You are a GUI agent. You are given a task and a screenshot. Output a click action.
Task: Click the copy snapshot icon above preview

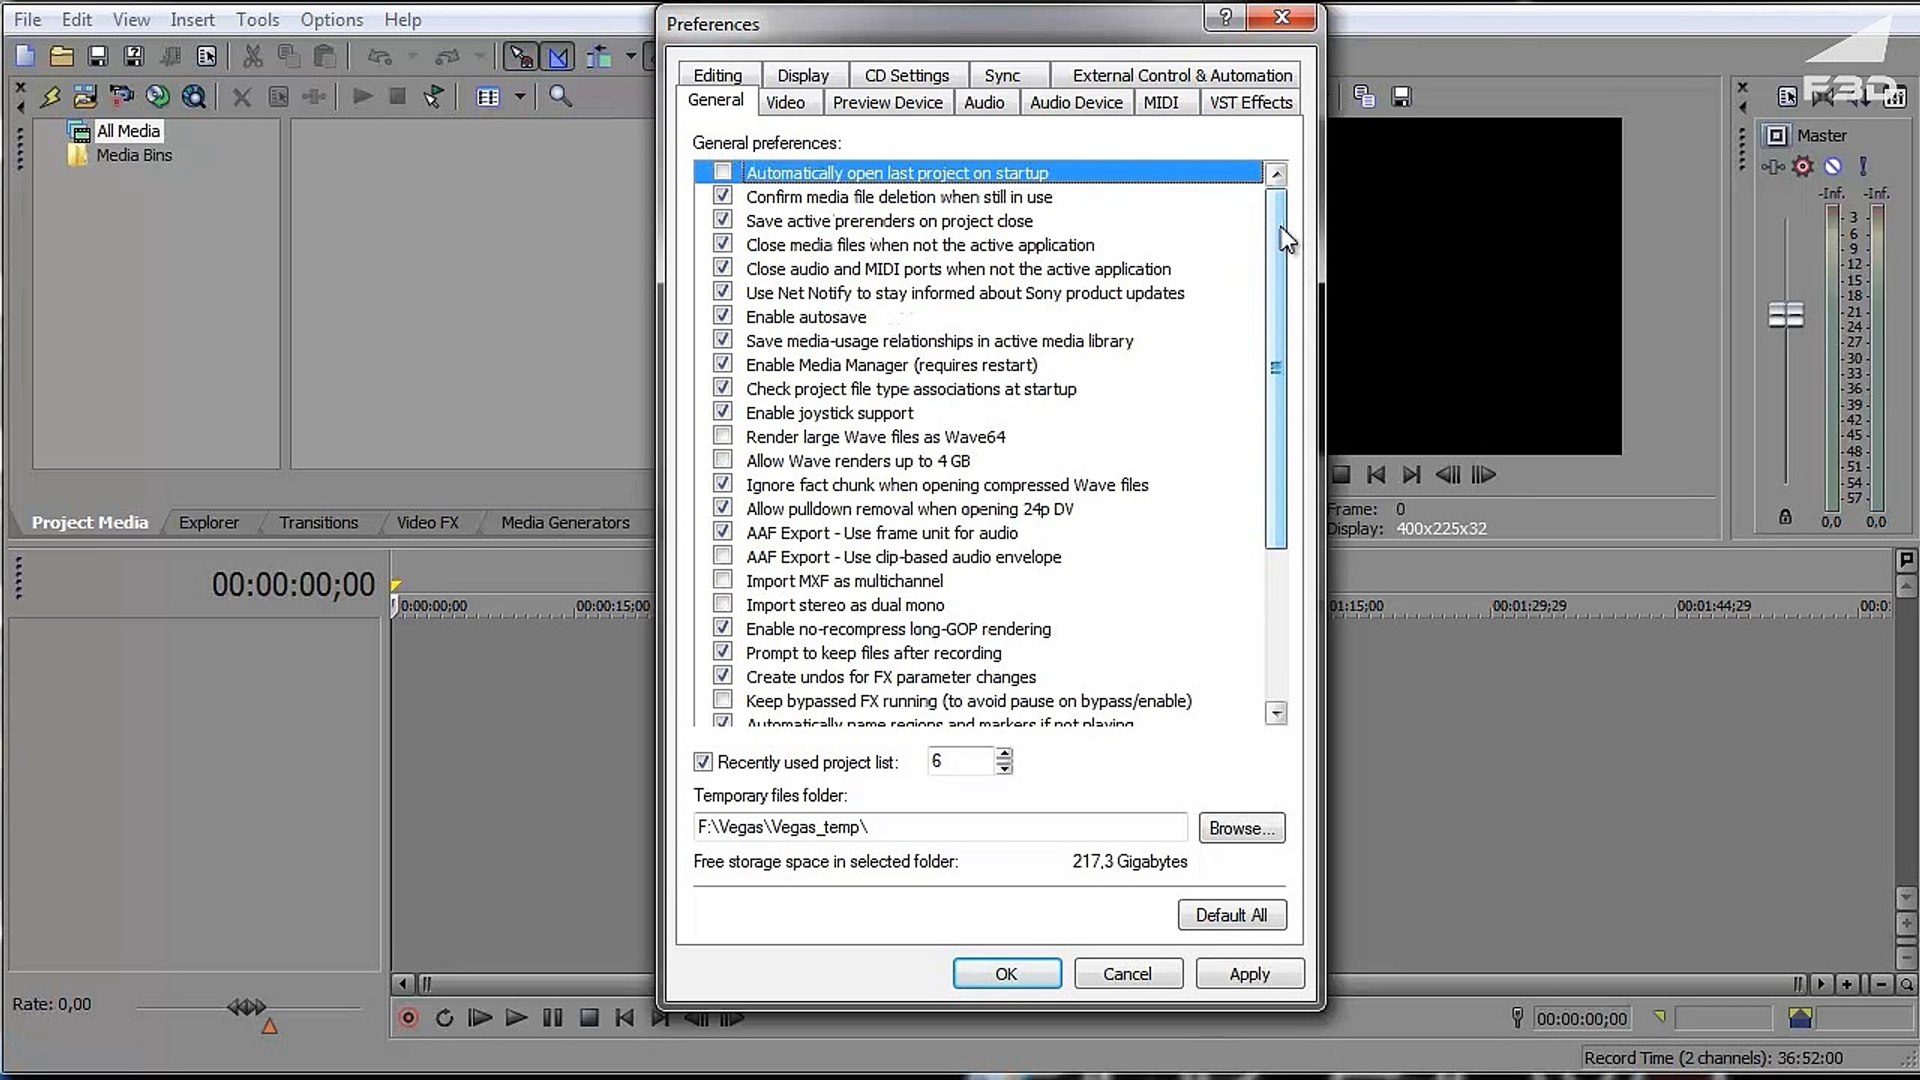pyautogui.click(x=1364, y=96)
